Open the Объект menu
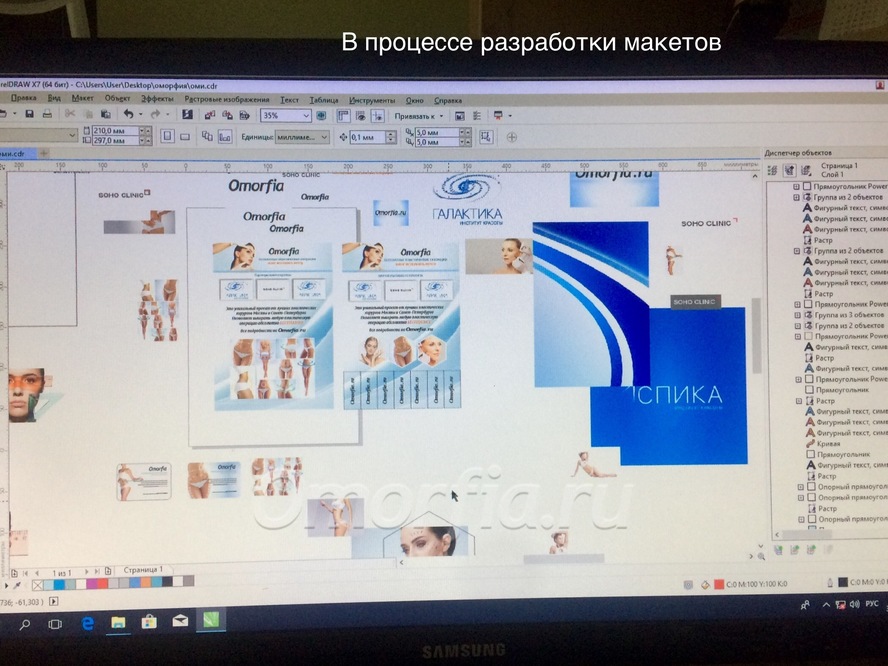 (117, 98)
